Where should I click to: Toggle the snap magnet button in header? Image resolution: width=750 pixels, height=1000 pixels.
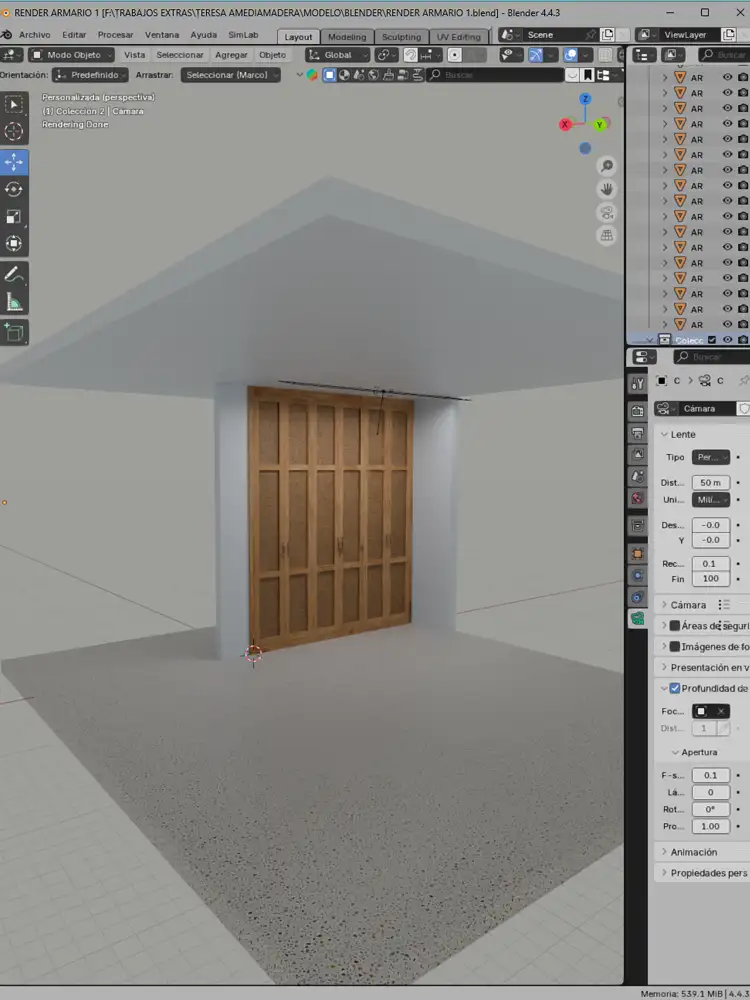[x=411, y=55]
